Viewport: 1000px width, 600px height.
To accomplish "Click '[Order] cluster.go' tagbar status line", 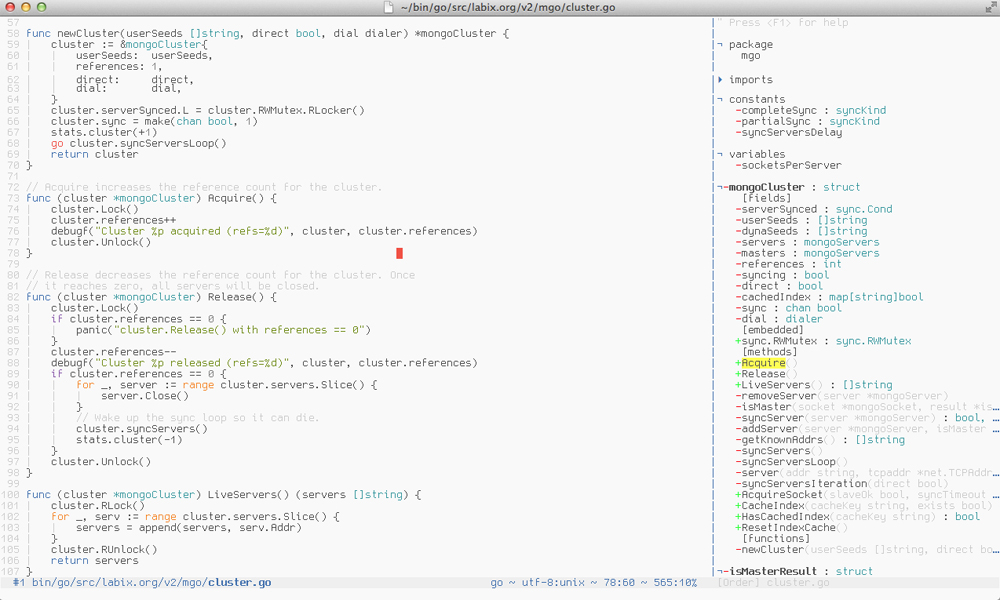I will tap(772, 582).
